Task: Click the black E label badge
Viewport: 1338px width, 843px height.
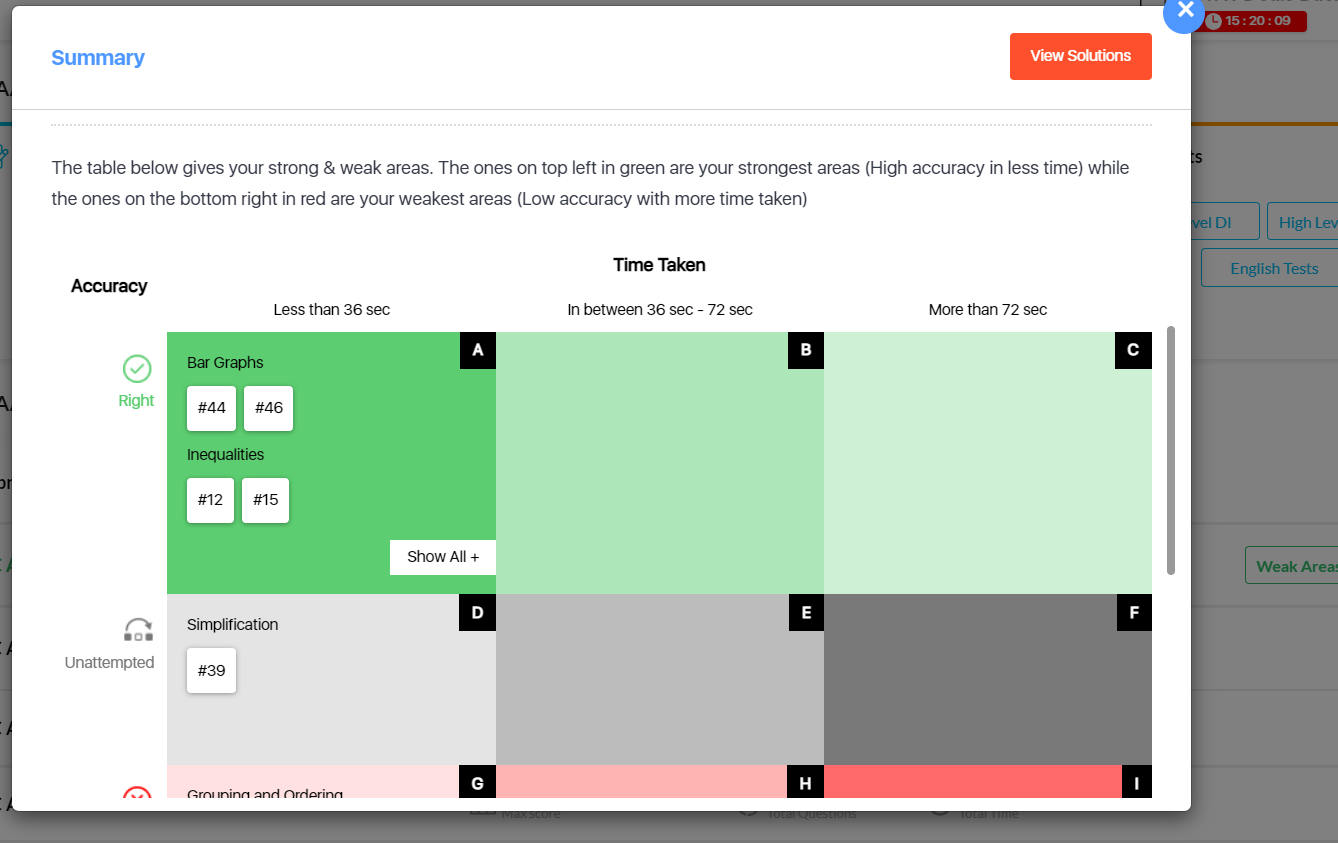Action: pos(805,612)
